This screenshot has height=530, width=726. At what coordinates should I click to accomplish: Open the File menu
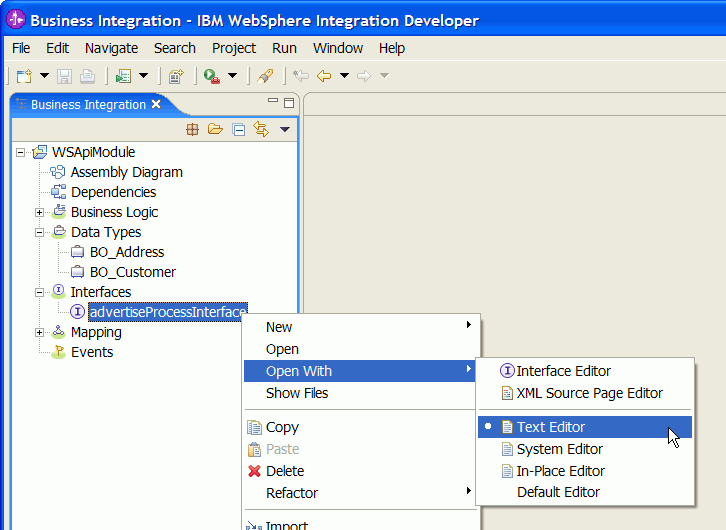[x=21, y=48]
